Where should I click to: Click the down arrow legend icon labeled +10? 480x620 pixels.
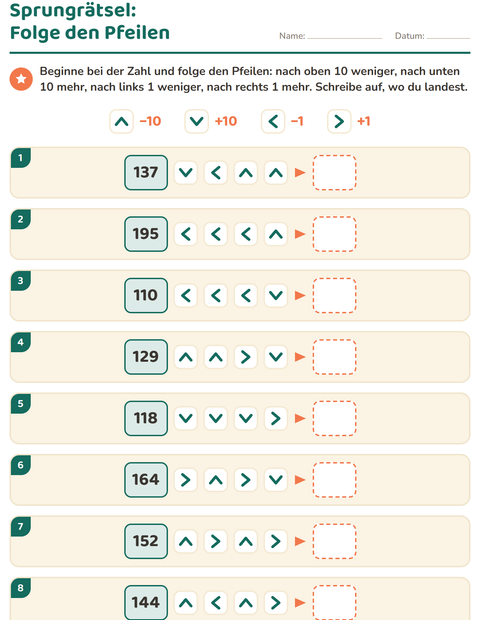point(197,121)
